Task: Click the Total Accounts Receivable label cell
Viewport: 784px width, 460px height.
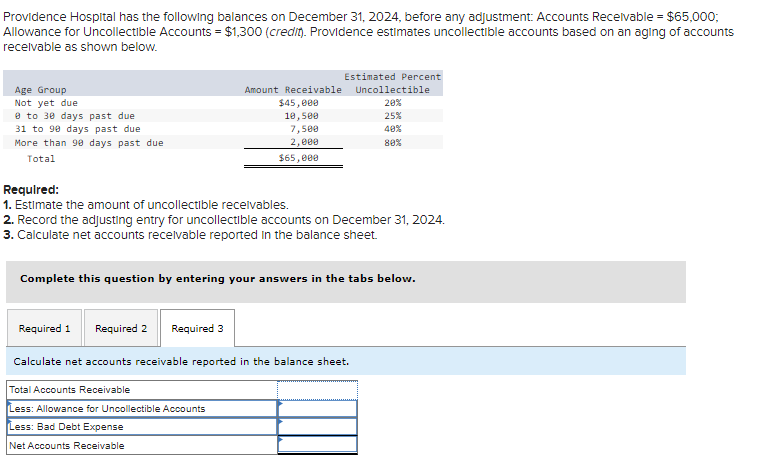Action: 142,390
